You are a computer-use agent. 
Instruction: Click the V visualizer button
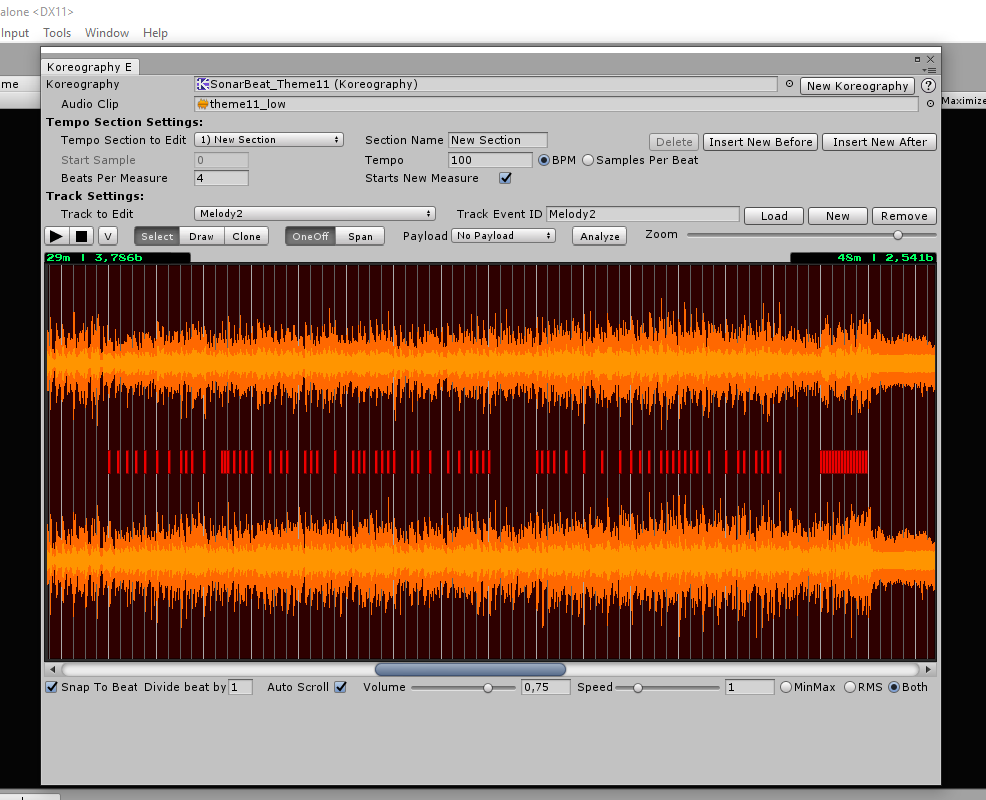108,236
